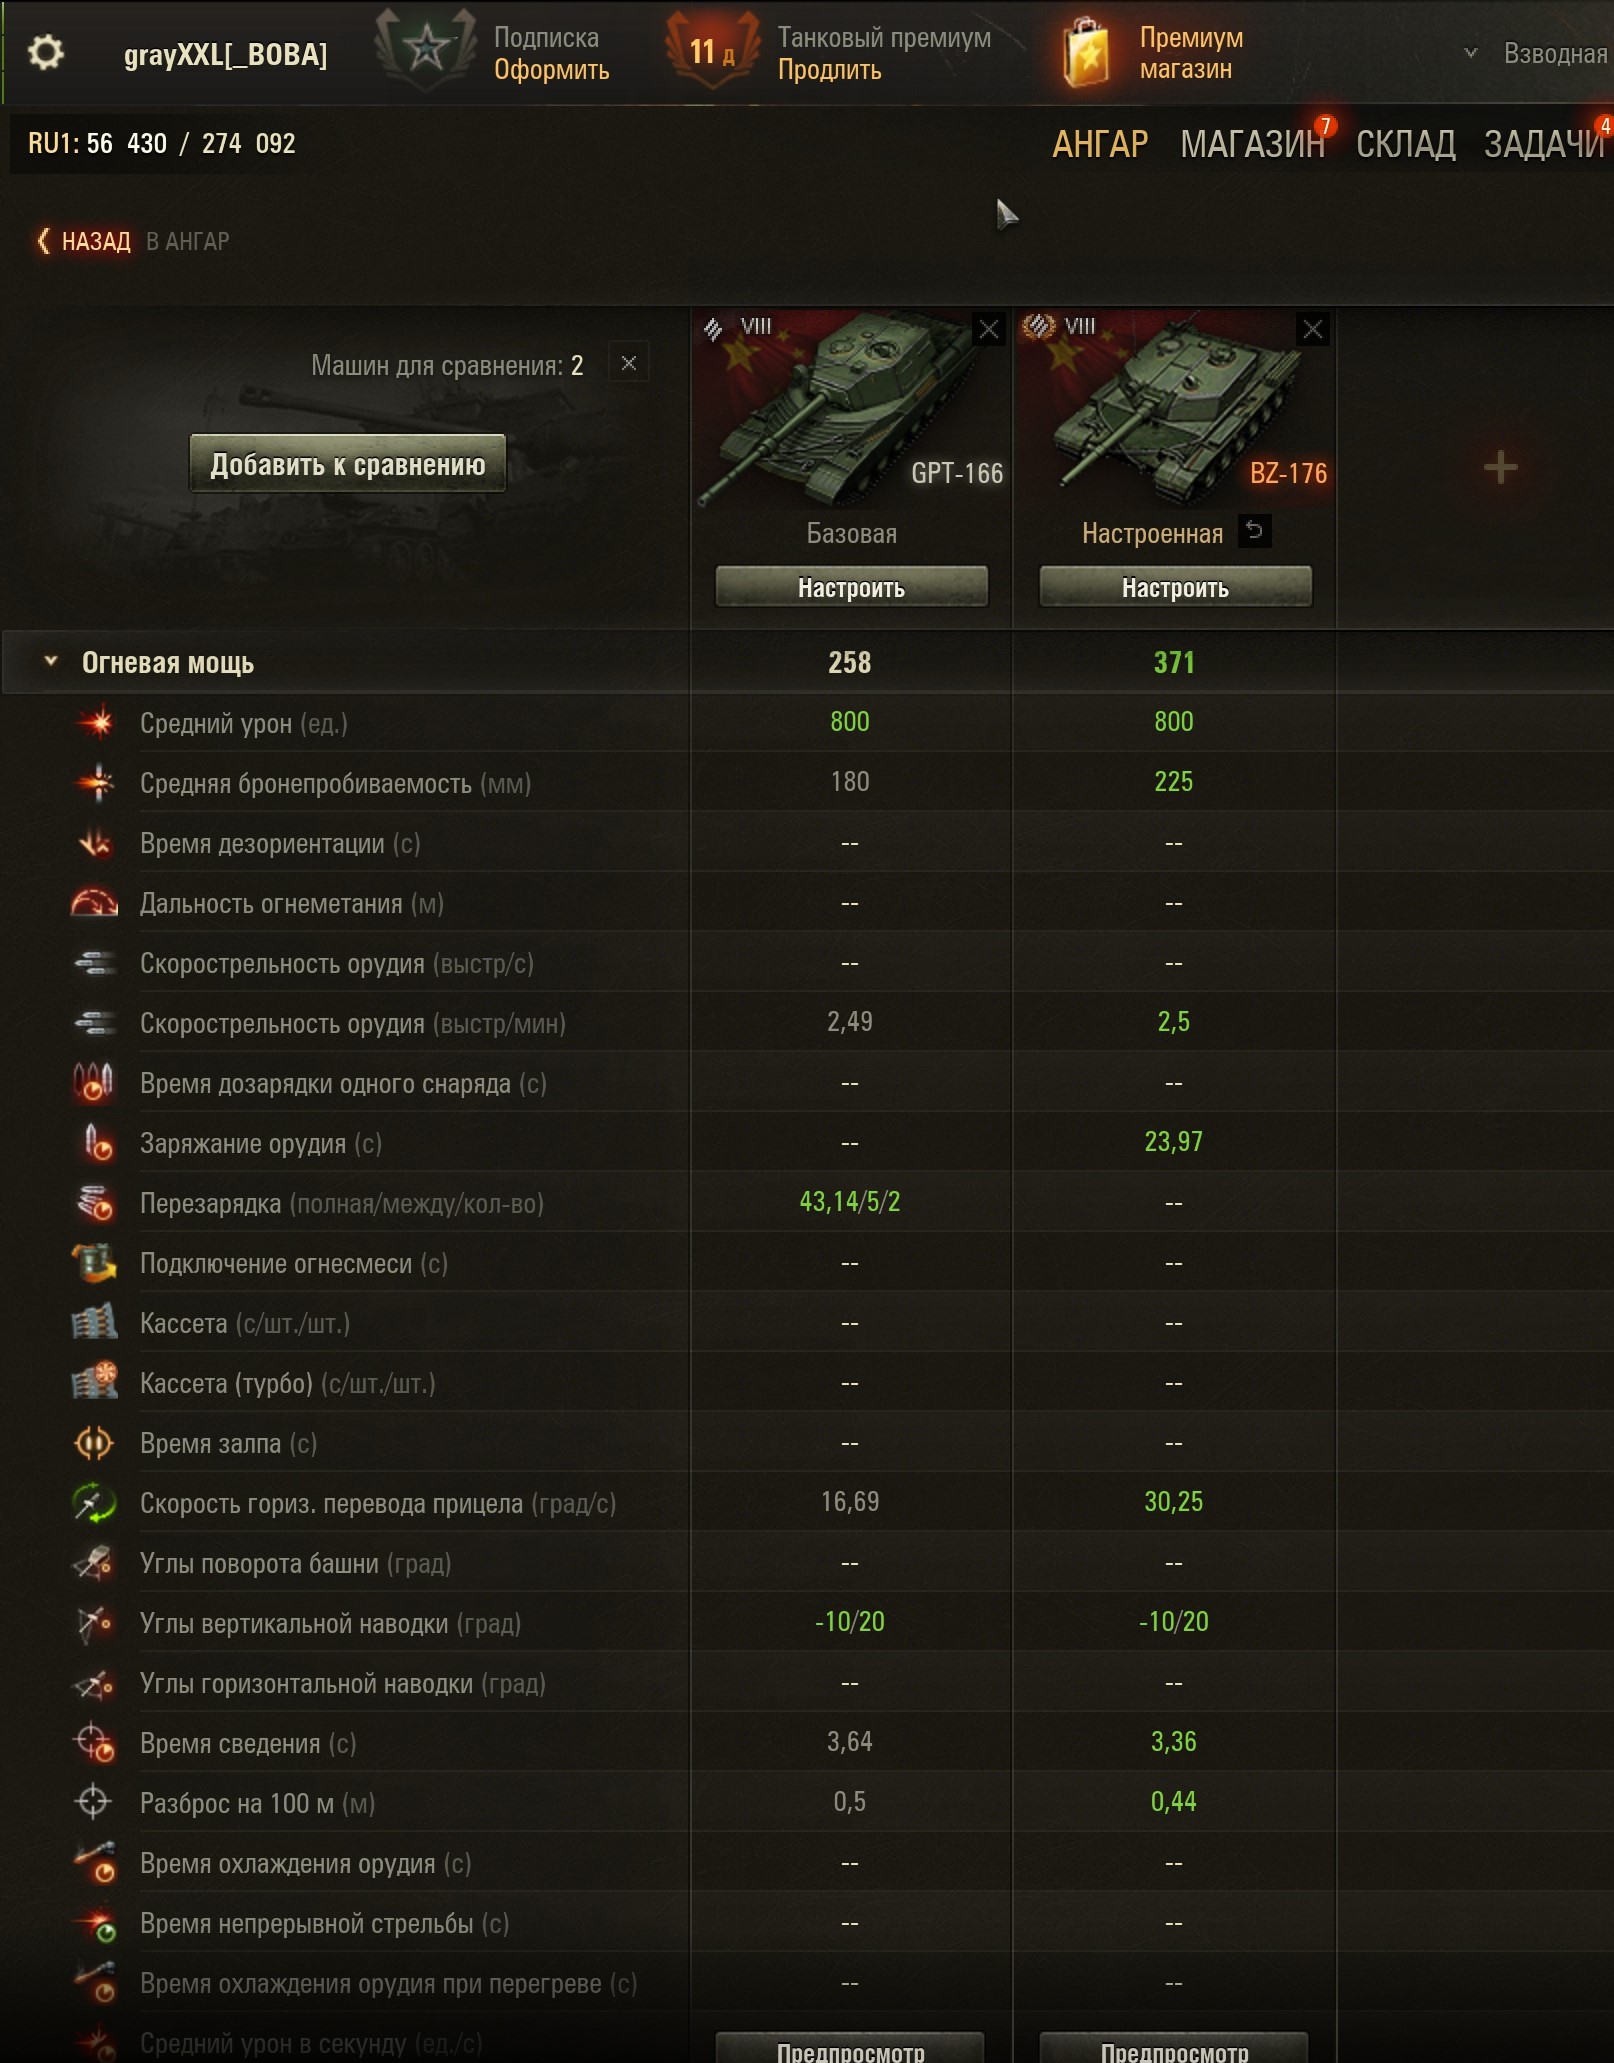Reset BZ-176 configuration with the revert icon

[x=1254, y=531]
